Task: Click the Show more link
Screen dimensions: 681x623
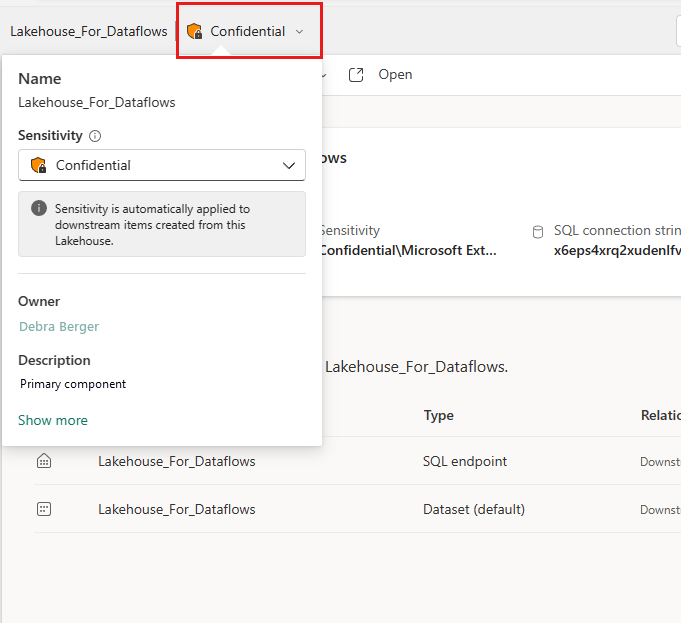Action: pos(53,420)
